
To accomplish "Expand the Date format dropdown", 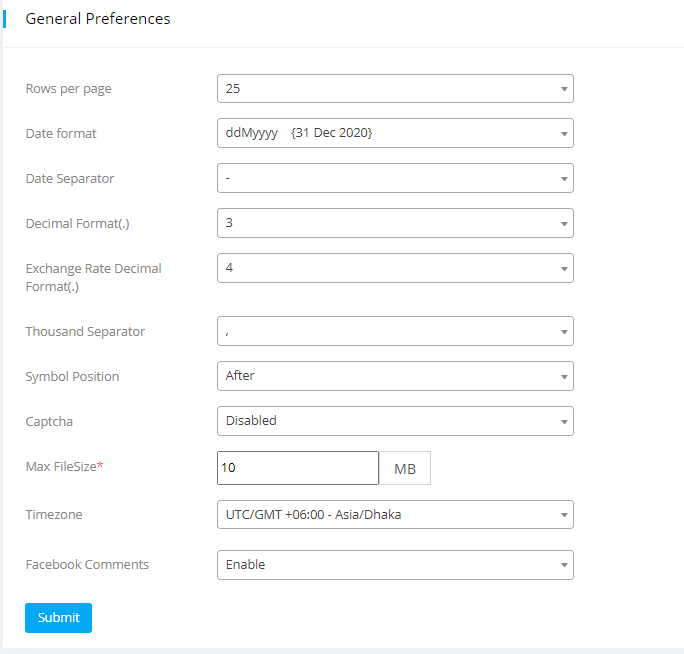I will [x=395, y=133].
